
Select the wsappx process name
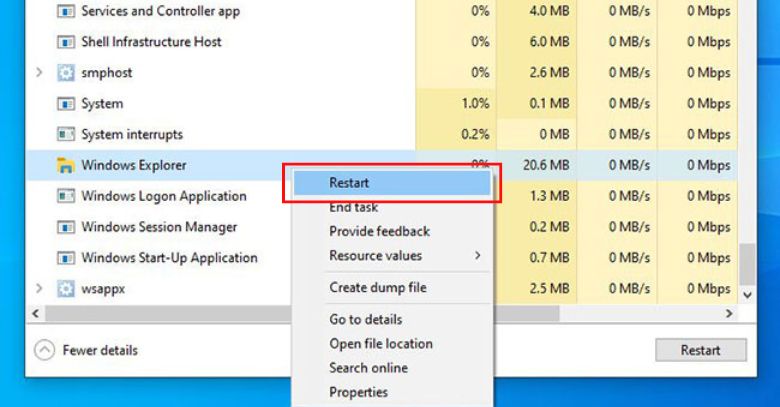[103, 289]
